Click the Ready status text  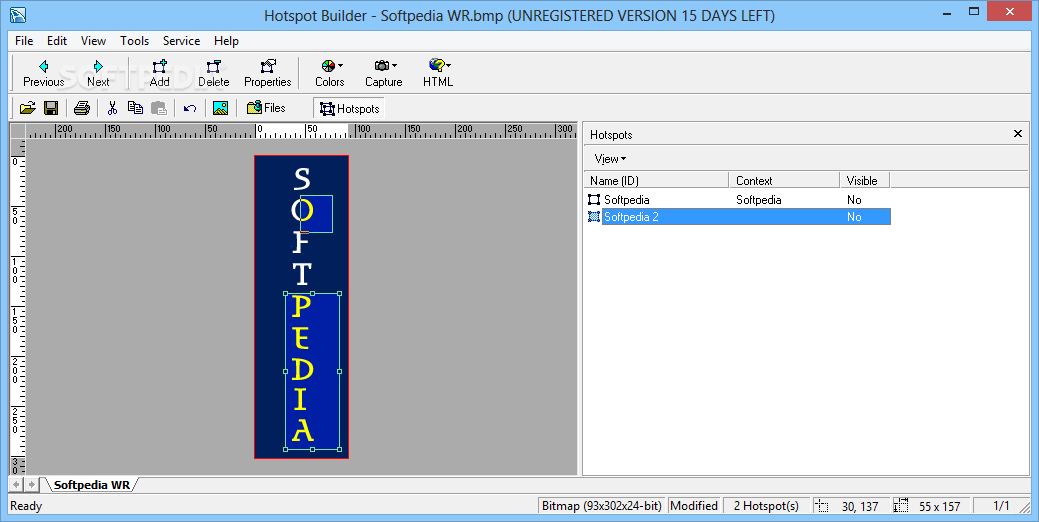coord(26,505)
